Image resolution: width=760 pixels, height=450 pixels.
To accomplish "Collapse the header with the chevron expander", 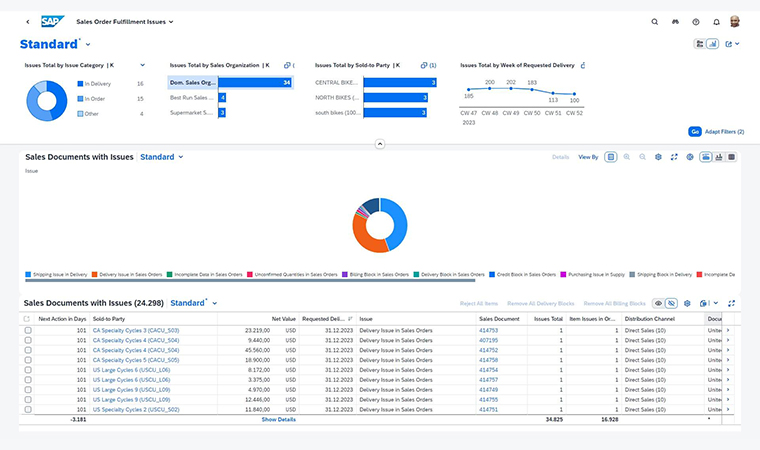I will click(380, 145).
